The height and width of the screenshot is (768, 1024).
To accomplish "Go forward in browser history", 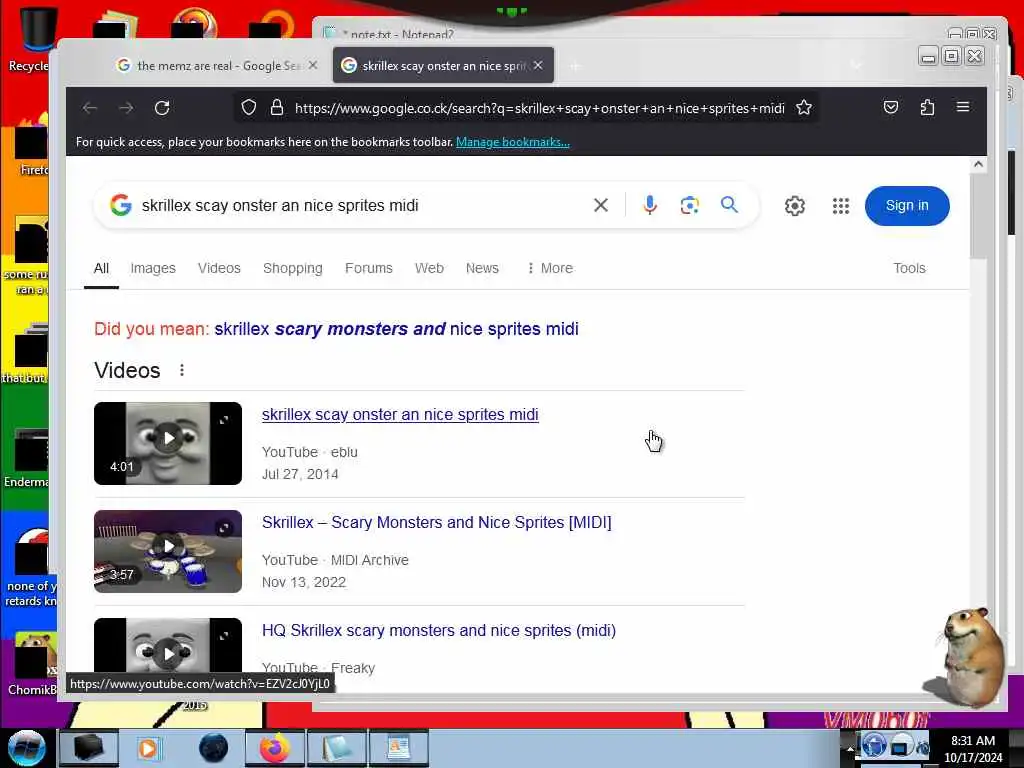I will (126, 108).
